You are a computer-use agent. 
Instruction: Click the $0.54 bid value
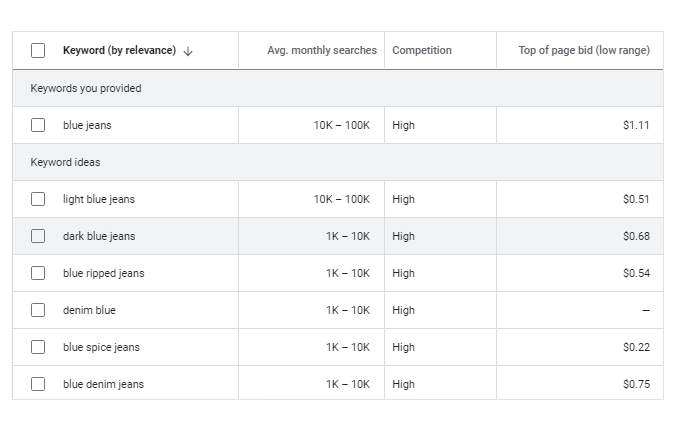tap(636, 273)
